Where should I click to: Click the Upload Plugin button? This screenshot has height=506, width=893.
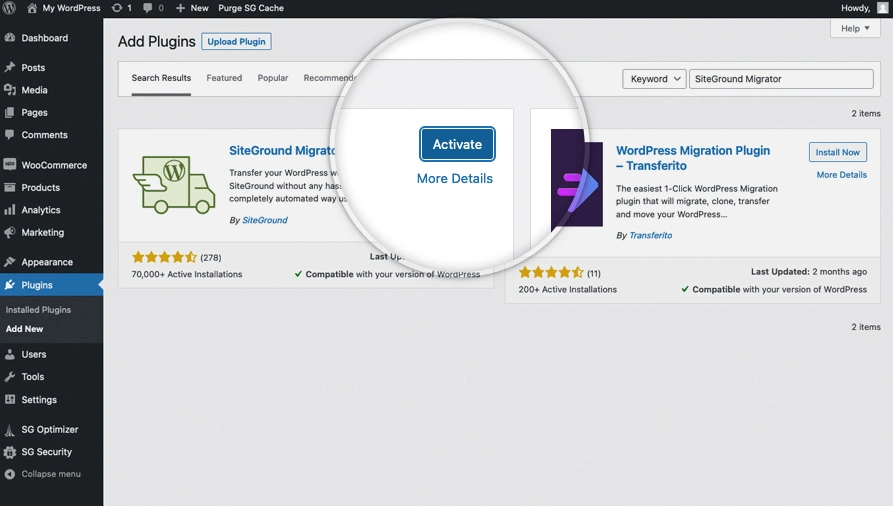236,41
